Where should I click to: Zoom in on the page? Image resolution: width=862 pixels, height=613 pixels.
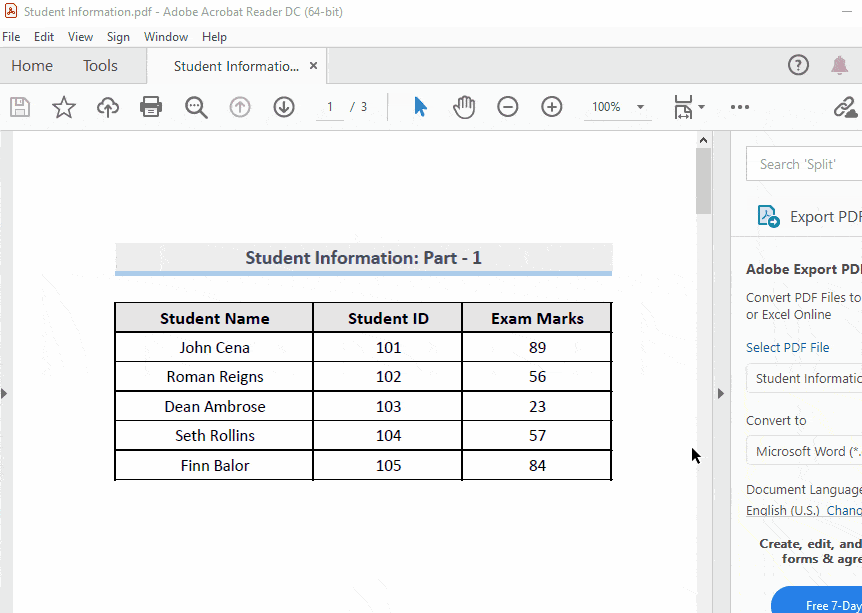[551, 107]
